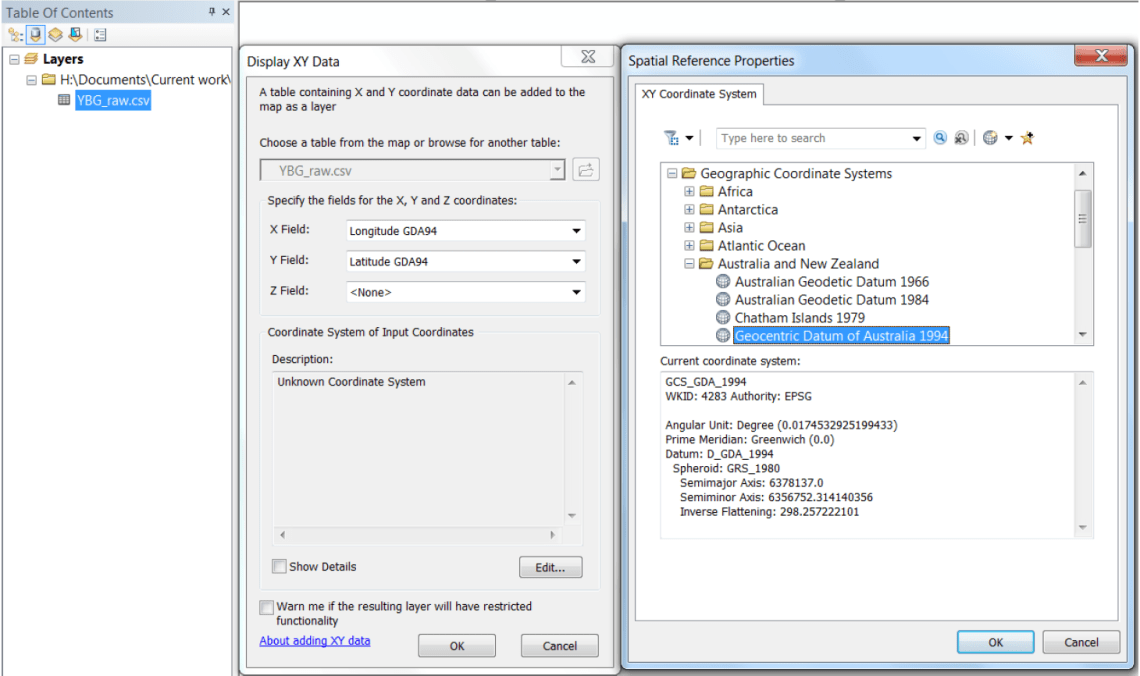Check the restricted functionality warning box

coord(266,607)
